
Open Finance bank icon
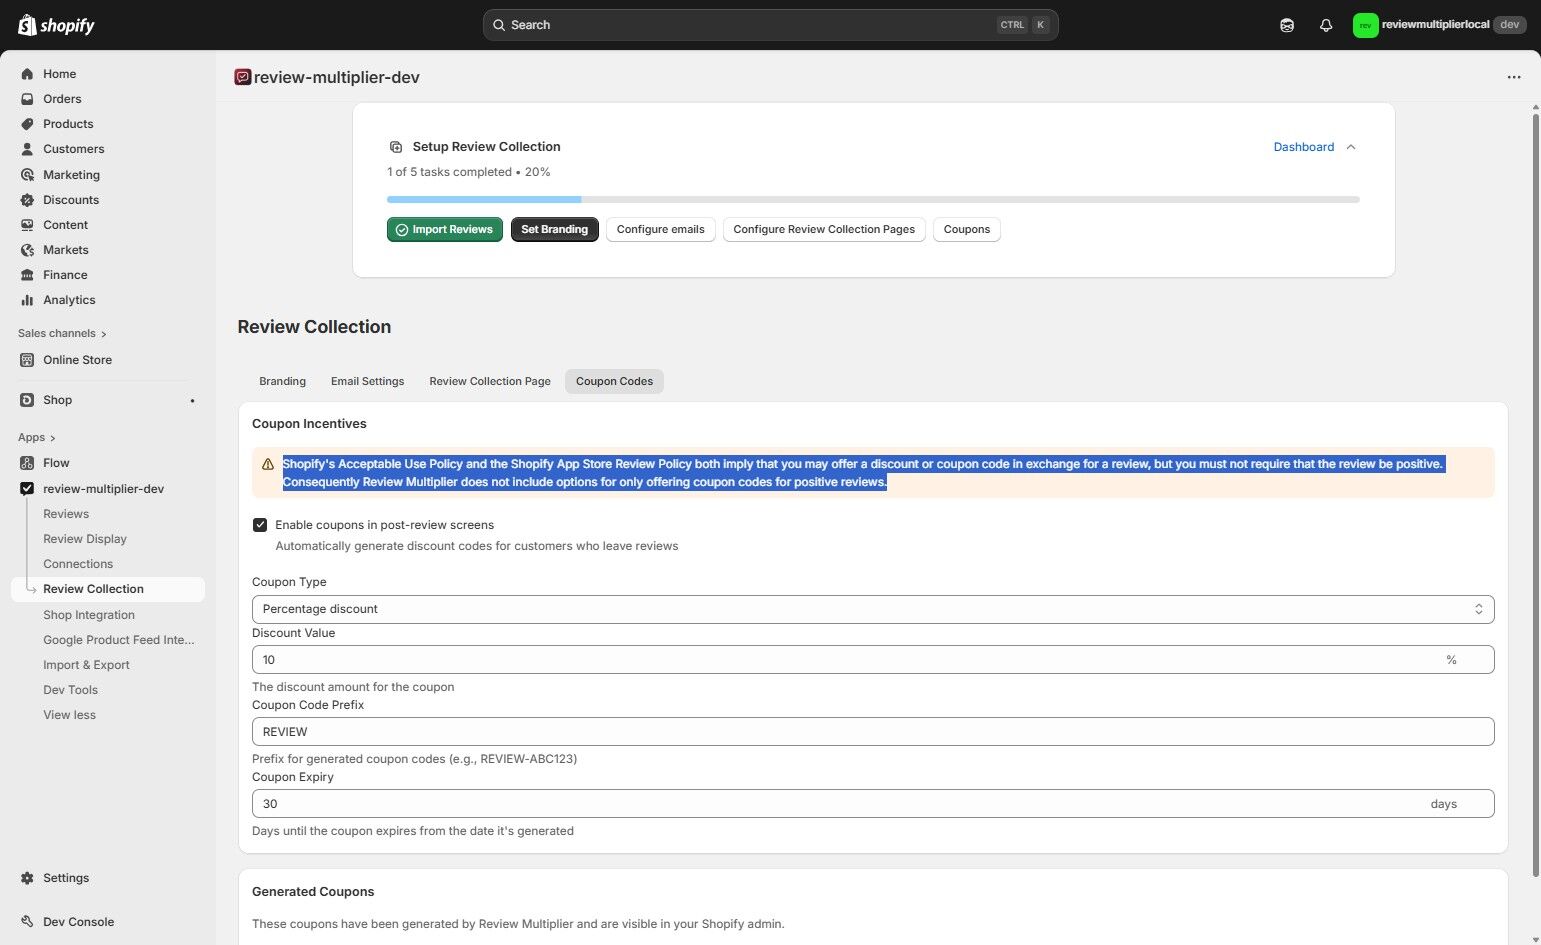(x=27, y=275)
